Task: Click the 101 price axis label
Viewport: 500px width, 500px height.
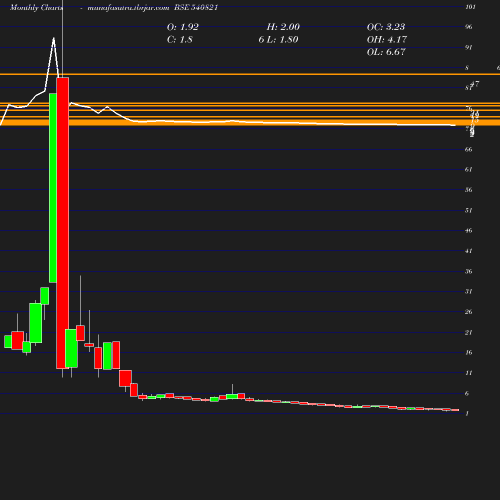Action: [x=470, y=7]
